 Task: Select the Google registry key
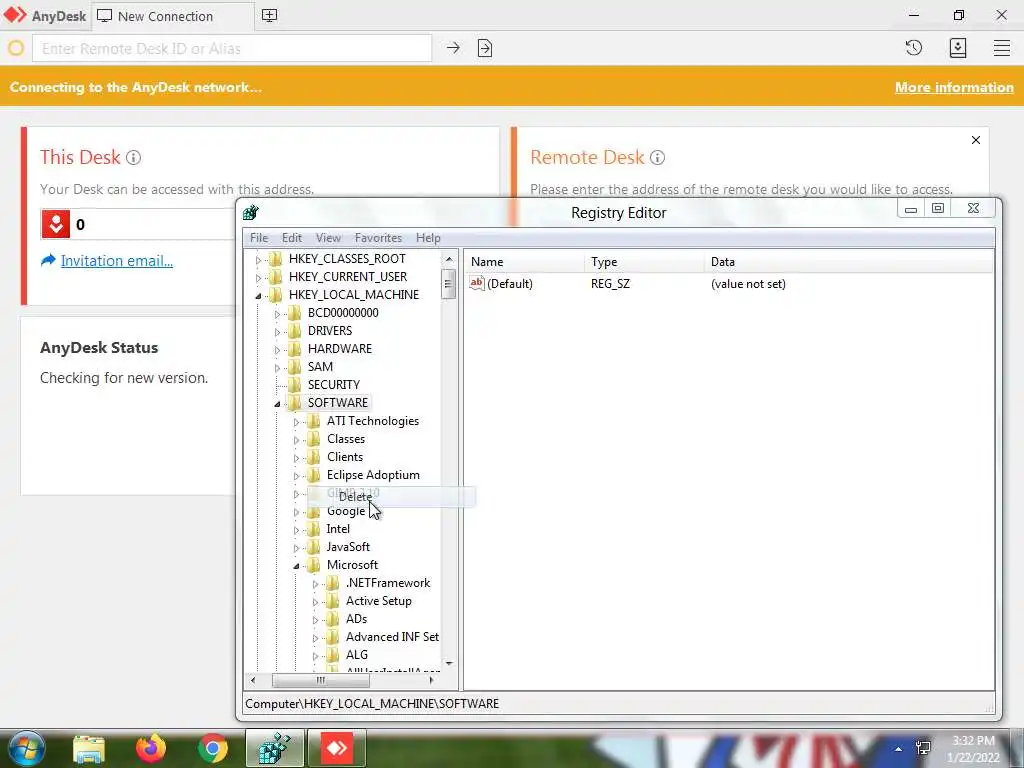346,511
